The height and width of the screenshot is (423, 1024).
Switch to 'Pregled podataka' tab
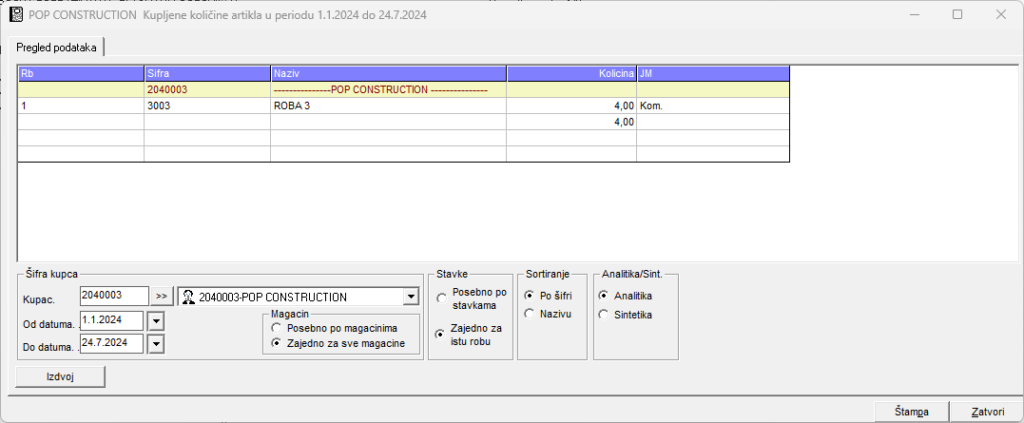(56, 48)
